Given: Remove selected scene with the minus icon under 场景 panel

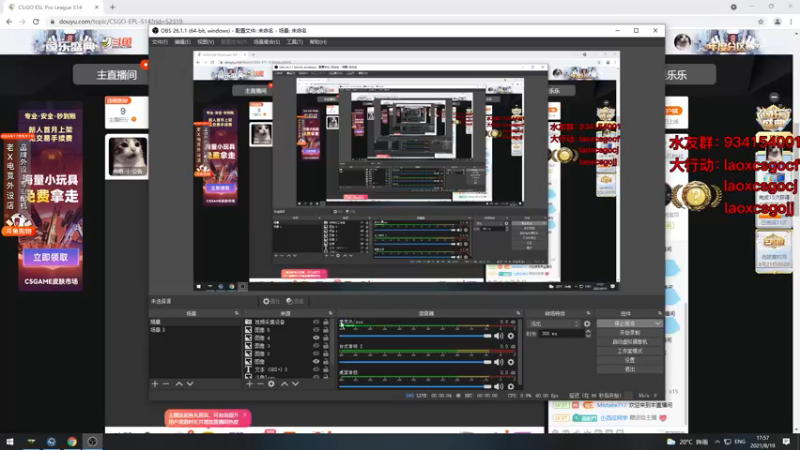Looking at the screenshot, I should (x=166, y=384).
